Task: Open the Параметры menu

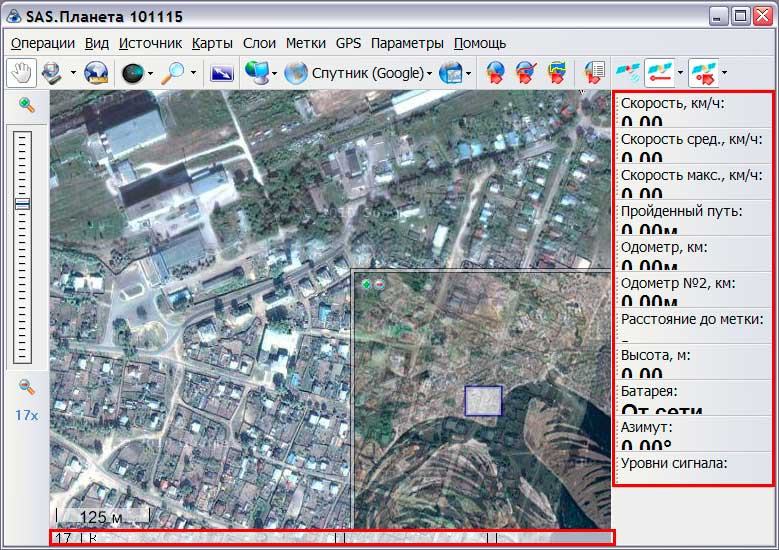Action: 406,43
